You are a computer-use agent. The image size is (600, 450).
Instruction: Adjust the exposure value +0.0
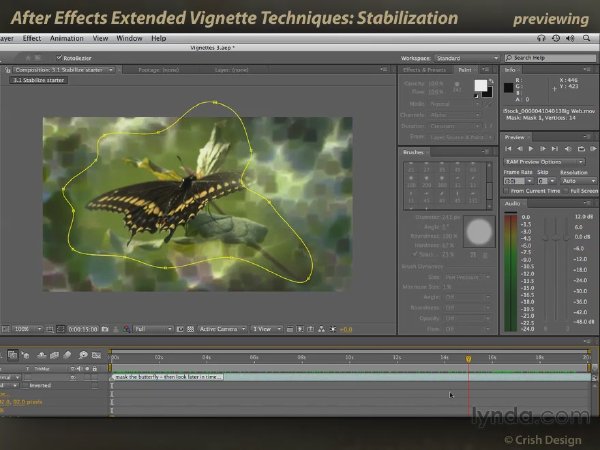click(346, 329)
